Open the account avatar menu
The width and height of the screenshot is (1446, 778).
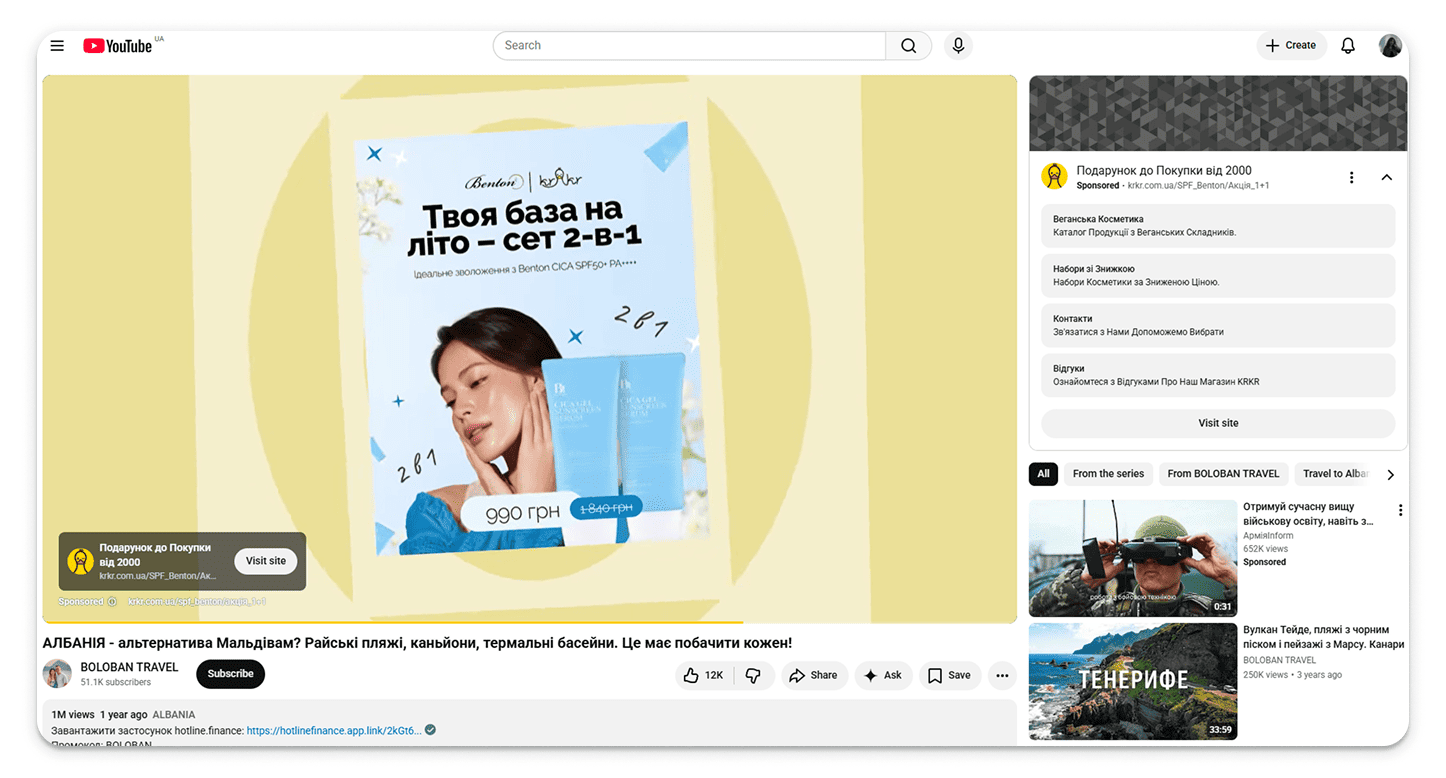[1390, 46]
